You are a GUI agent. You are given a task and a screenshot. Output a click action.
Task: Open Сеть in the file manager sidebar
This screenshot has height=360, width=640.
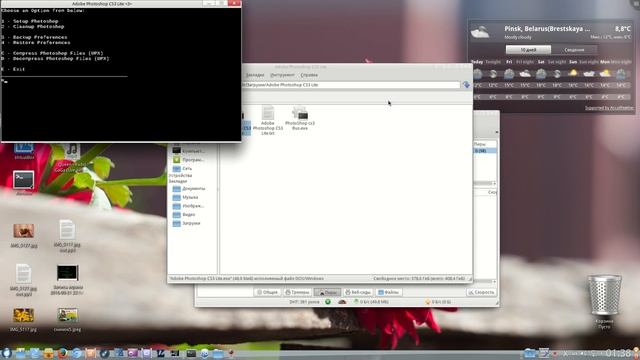pyautogui.click(x=182, y=168)
